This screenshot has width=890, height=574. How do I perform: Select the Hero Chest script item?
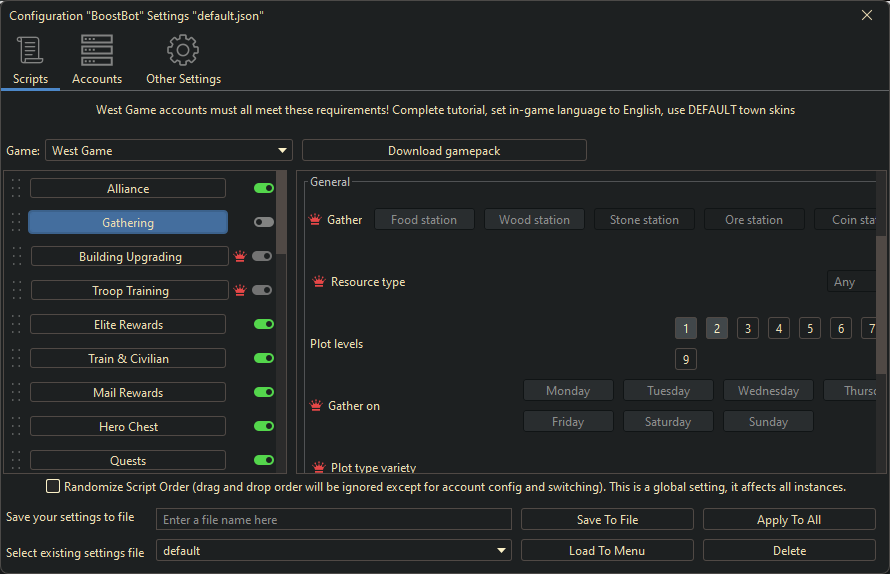[128, 427]
